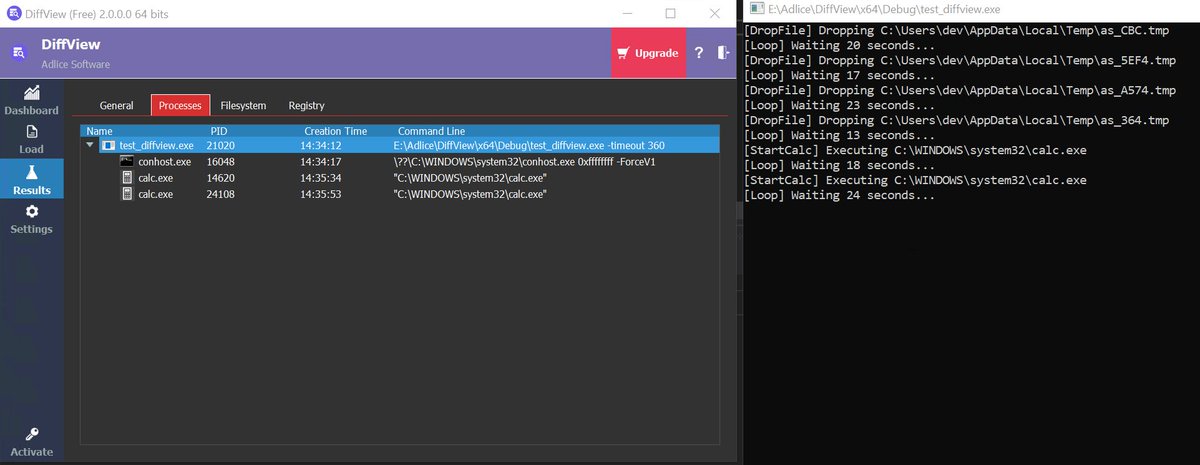Open the Settings gear section

[31, 219]
